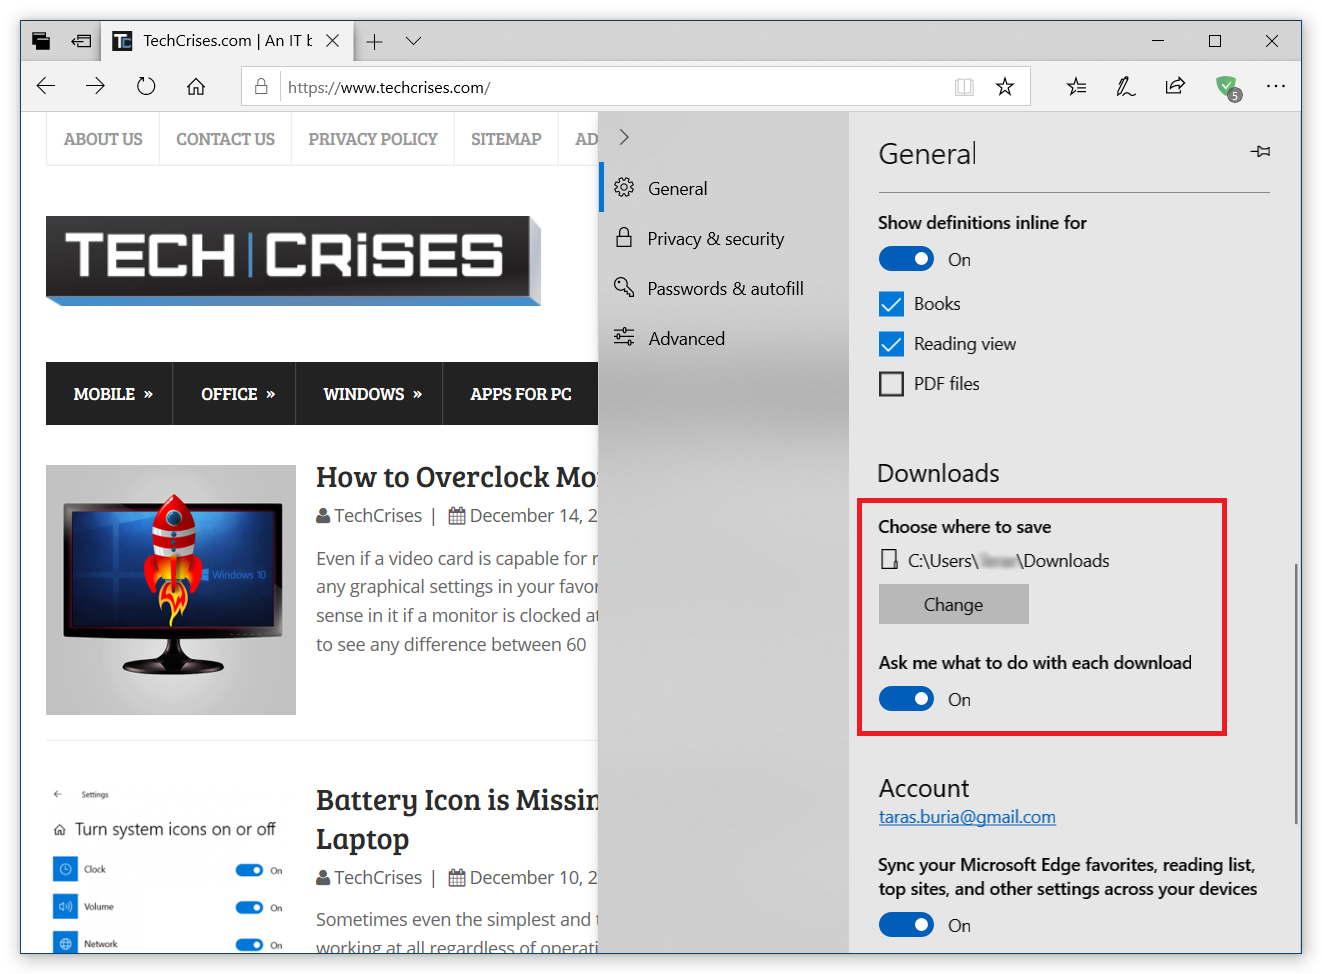The image size is (1322, 974).
Task: Open the Reading view icon in address bar
Action: (964, 87)
